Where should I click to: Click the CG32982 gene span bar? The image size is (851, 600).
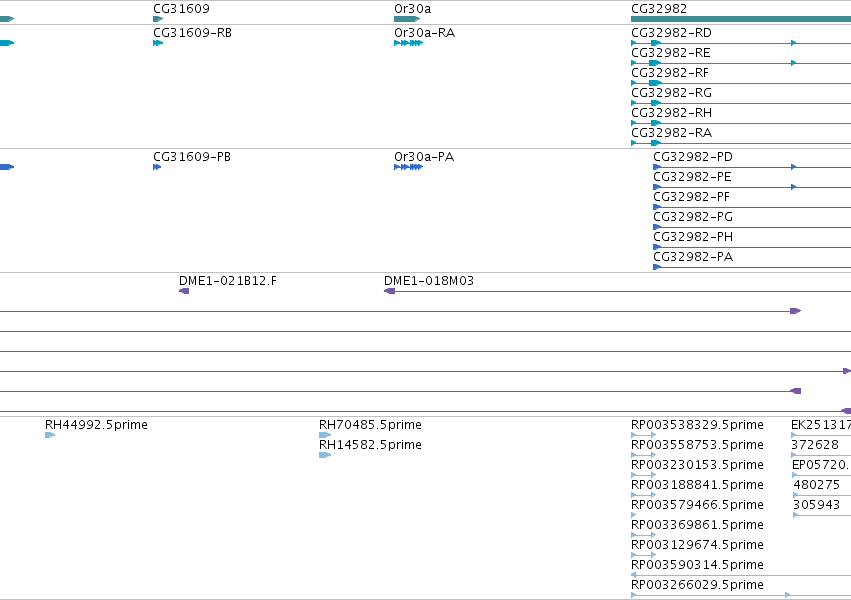741,19
